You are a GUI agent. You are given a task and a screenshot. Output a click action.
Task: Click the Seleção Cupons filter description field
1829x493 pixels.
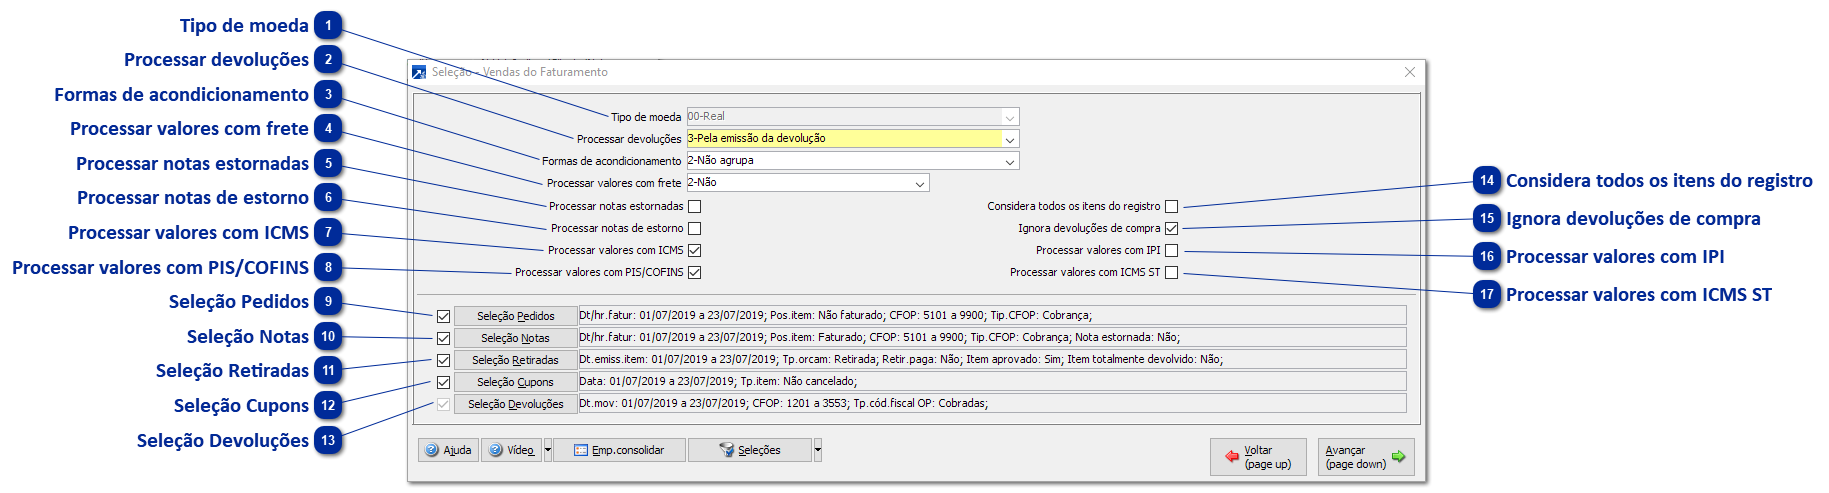(992, 381)
